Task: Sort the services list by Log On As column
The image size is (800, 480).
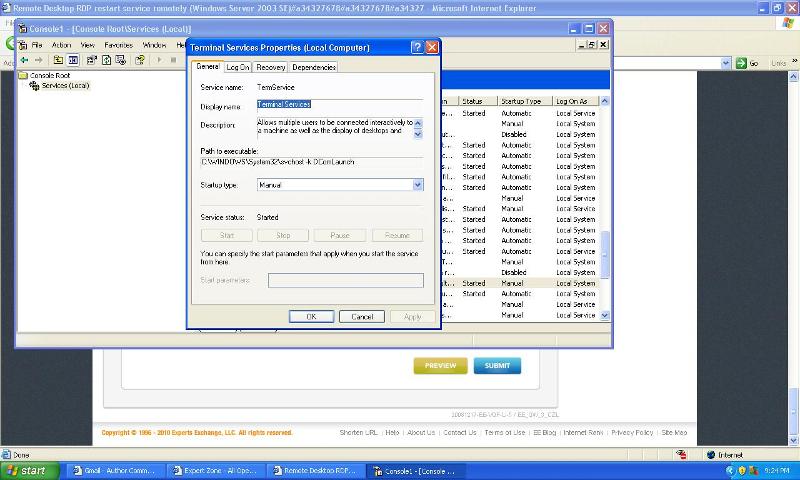Action: (576, 102)
